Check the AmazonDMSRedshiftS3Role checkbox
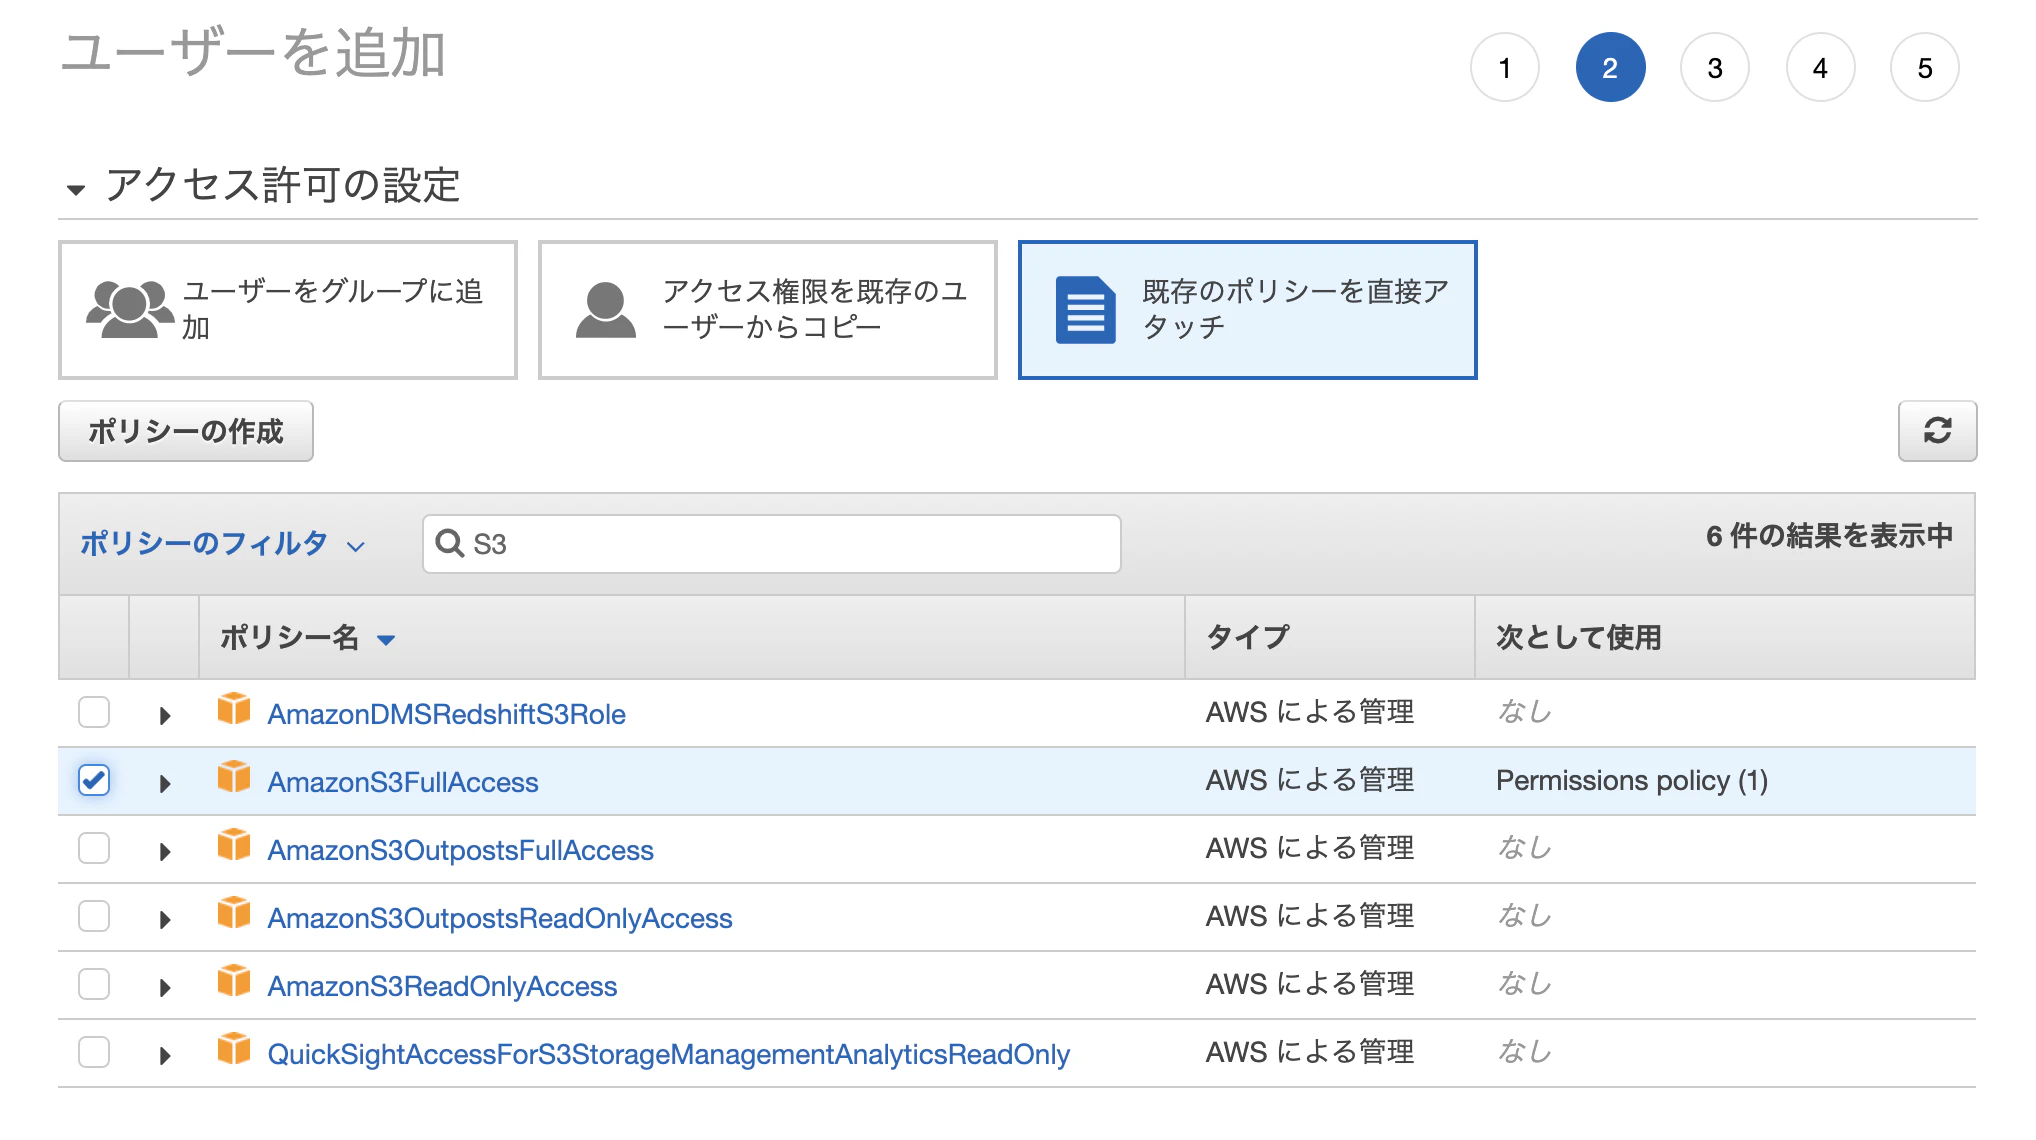This screenshot has width=2036, height=1140. tap(94, 713)
